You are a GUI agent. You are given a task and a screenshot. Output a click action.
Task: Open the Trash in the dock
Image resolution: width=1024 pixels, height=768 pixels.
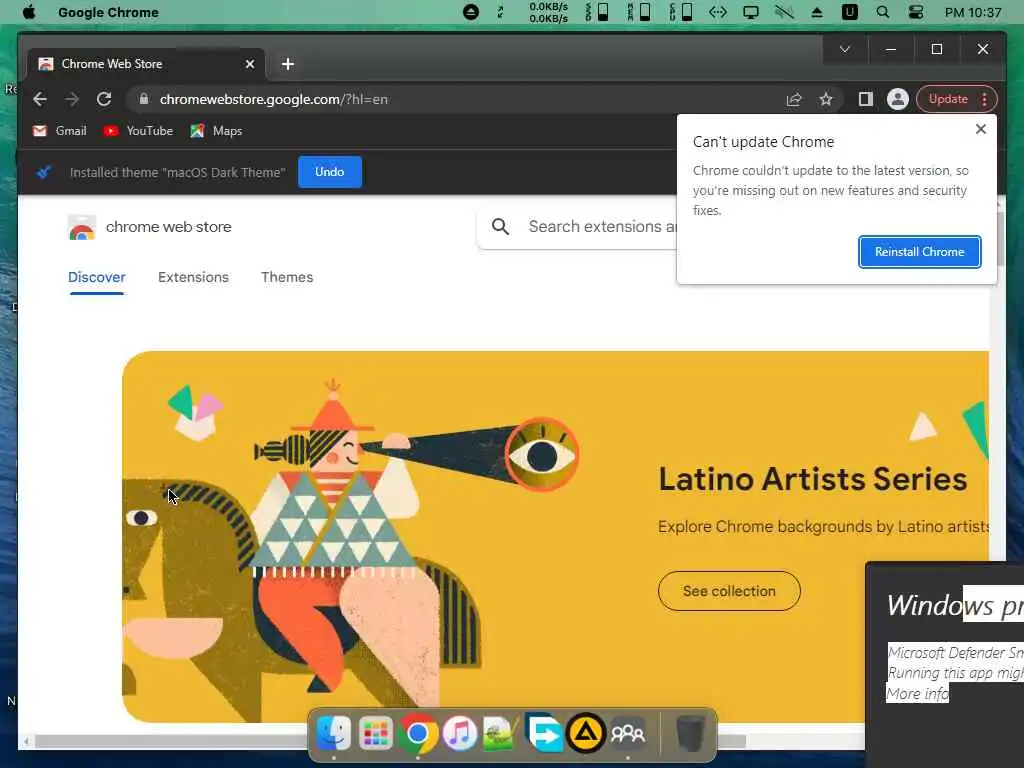tap(690, 733)
